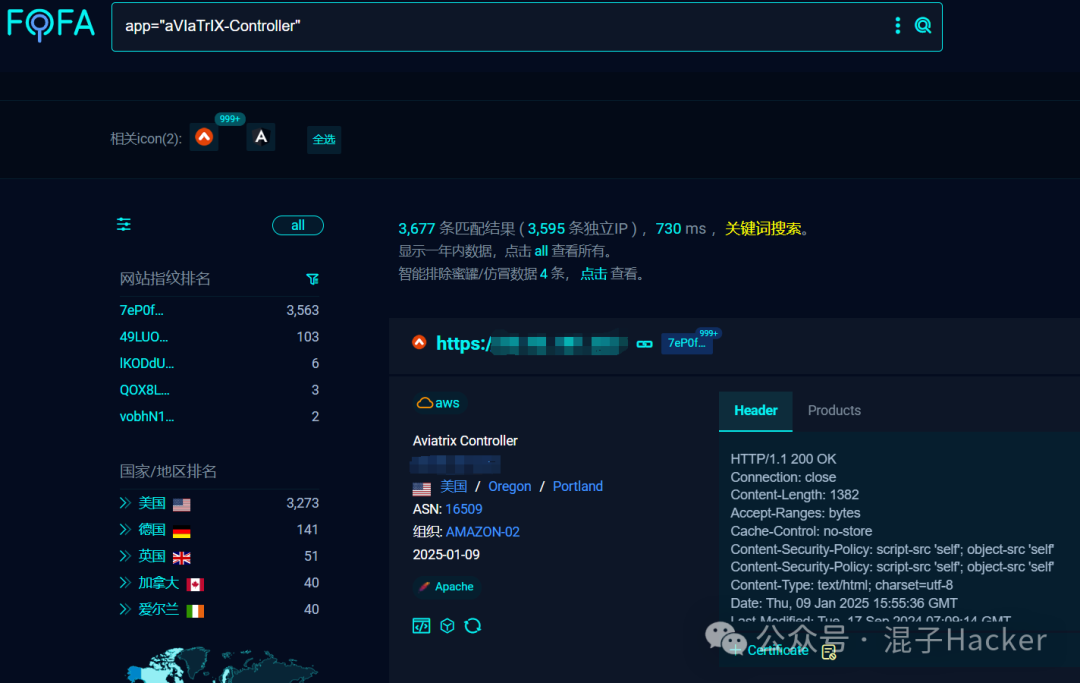
Task: Open organization AMAZON-02 link
Action: pyautogui.click(x=482, y=532)
